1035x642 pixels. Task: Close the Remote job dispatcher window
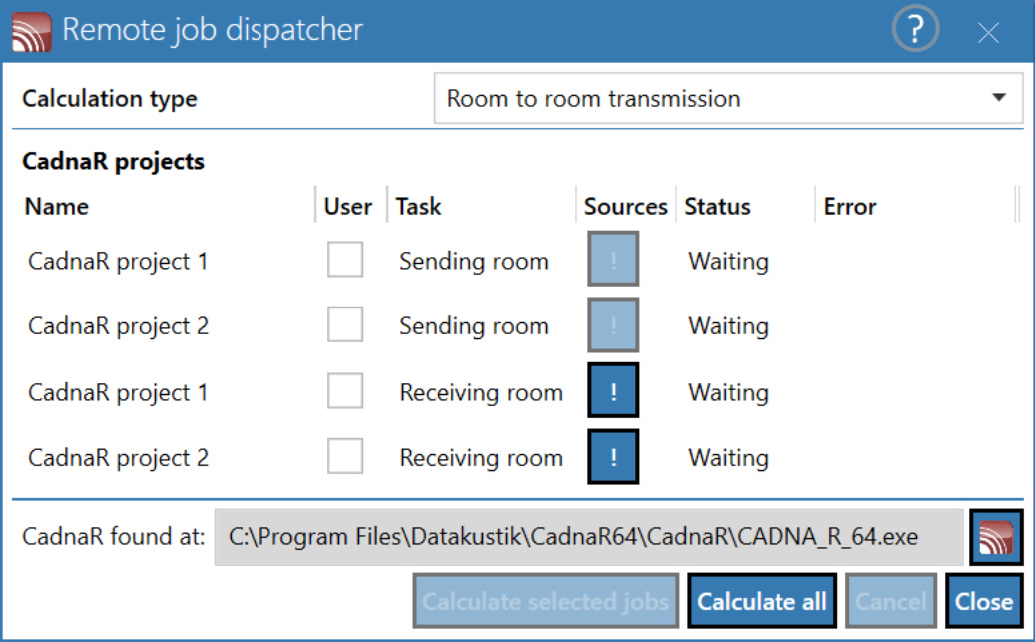coord(988,32)
